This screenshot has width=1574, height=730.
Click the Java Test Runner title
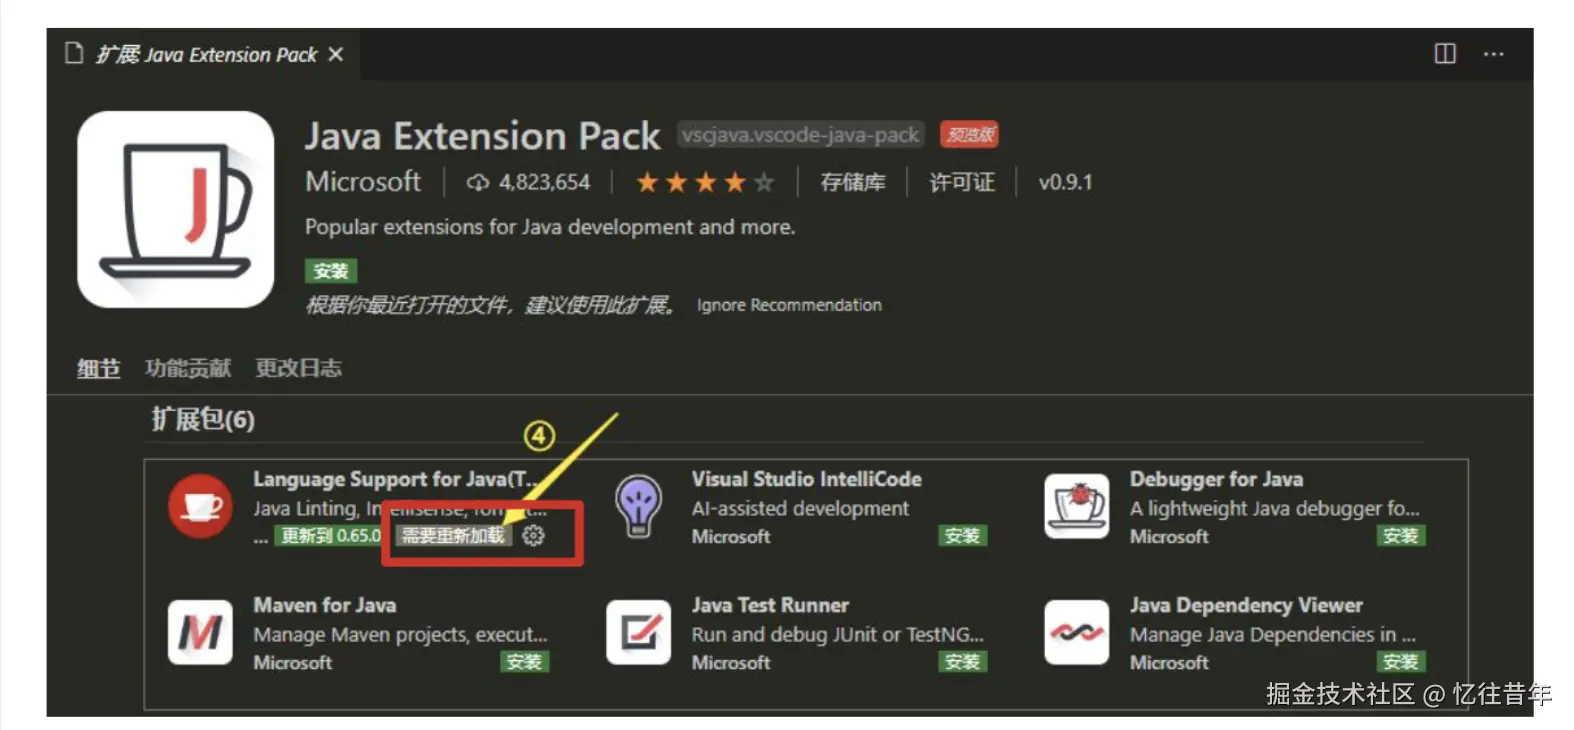click(x=770, y=605)
